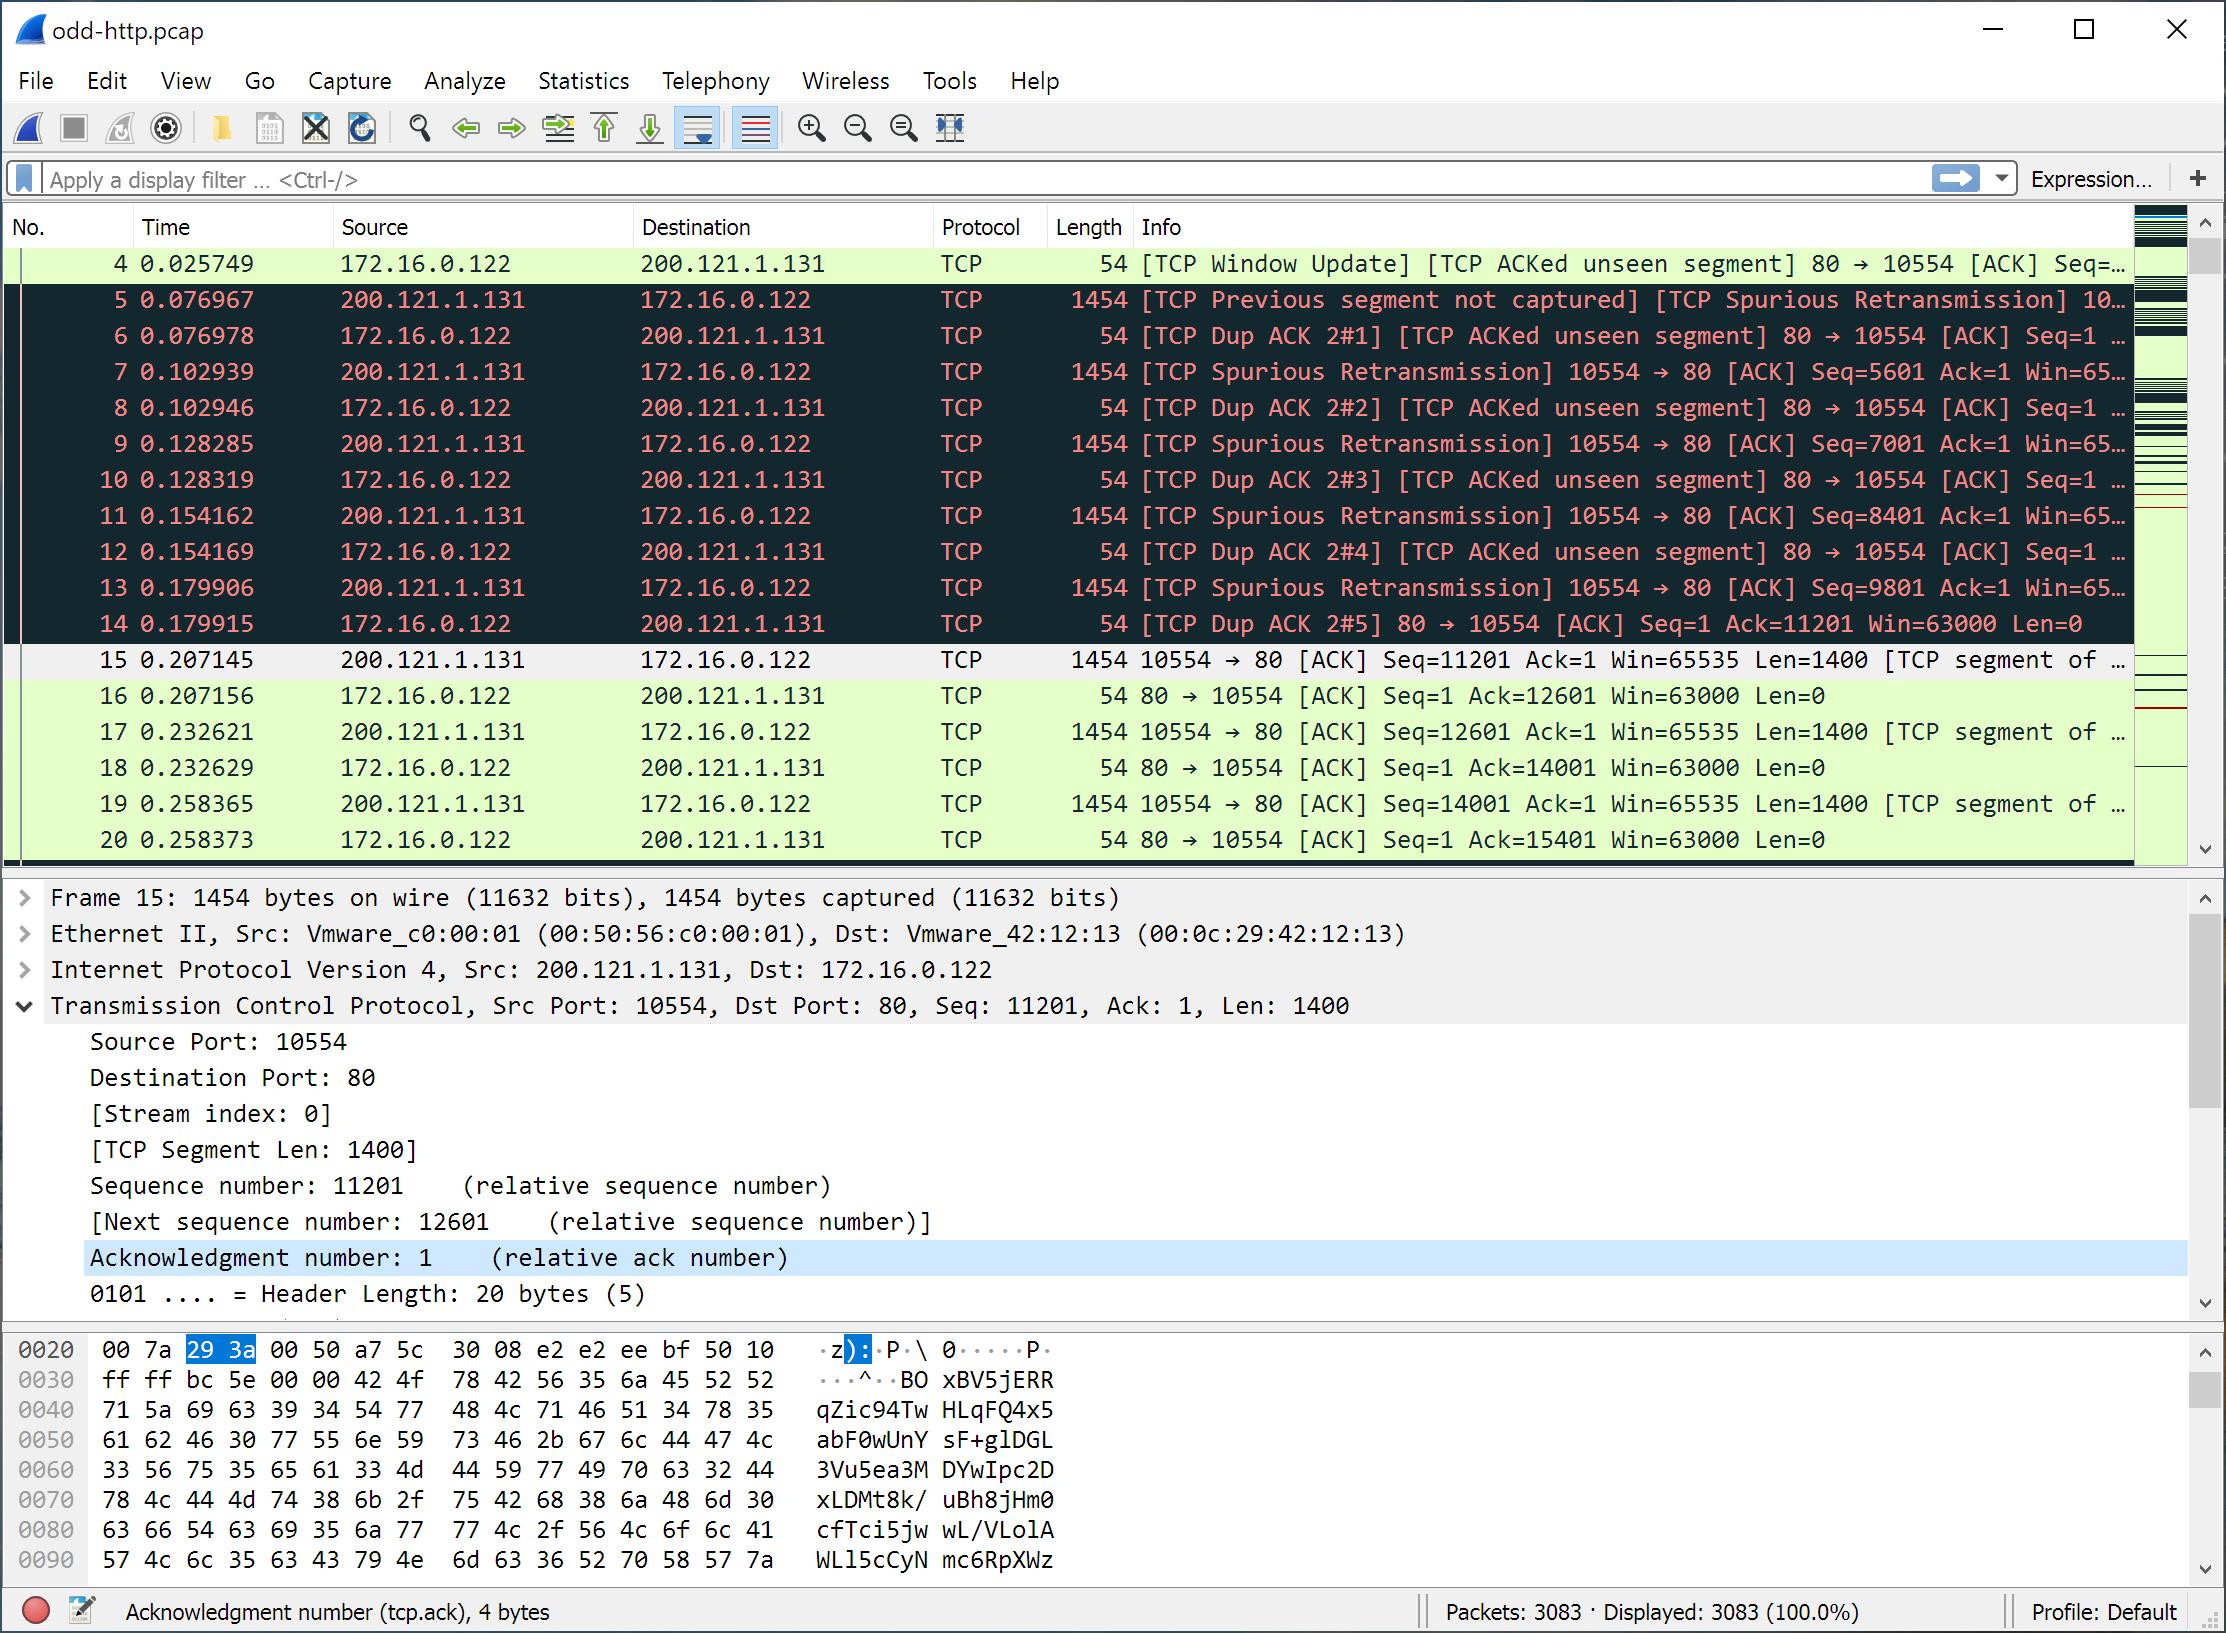Viewport: 2226px width, 1633px height.
Task: Add a new filter button with plus
Action: 2199,178
